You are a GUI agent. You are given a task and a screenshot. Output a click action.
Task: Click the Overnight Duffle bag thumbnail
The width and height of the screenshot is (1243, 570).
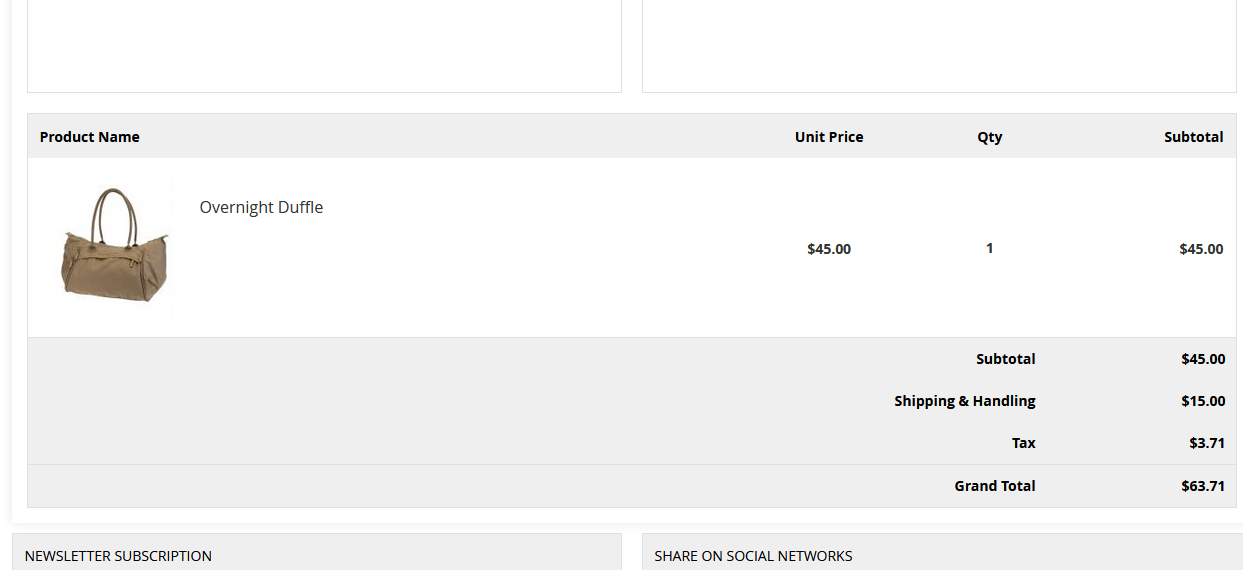point(114,246)
